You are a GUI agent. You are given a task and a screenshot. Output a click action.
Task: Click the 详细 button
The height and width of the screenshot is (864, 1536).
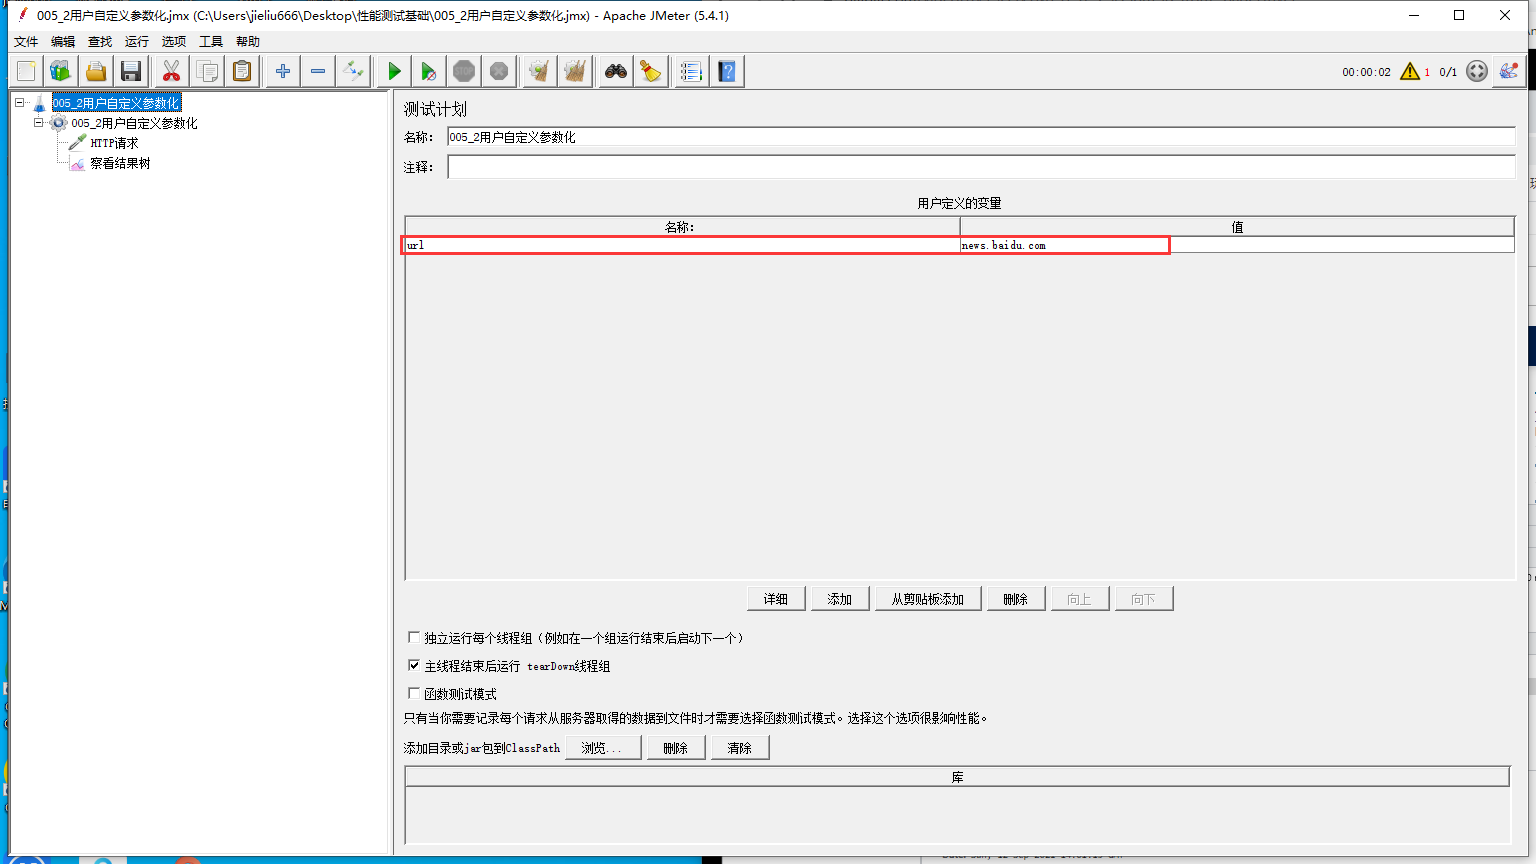pyautogui.click(x=776, y=599)
